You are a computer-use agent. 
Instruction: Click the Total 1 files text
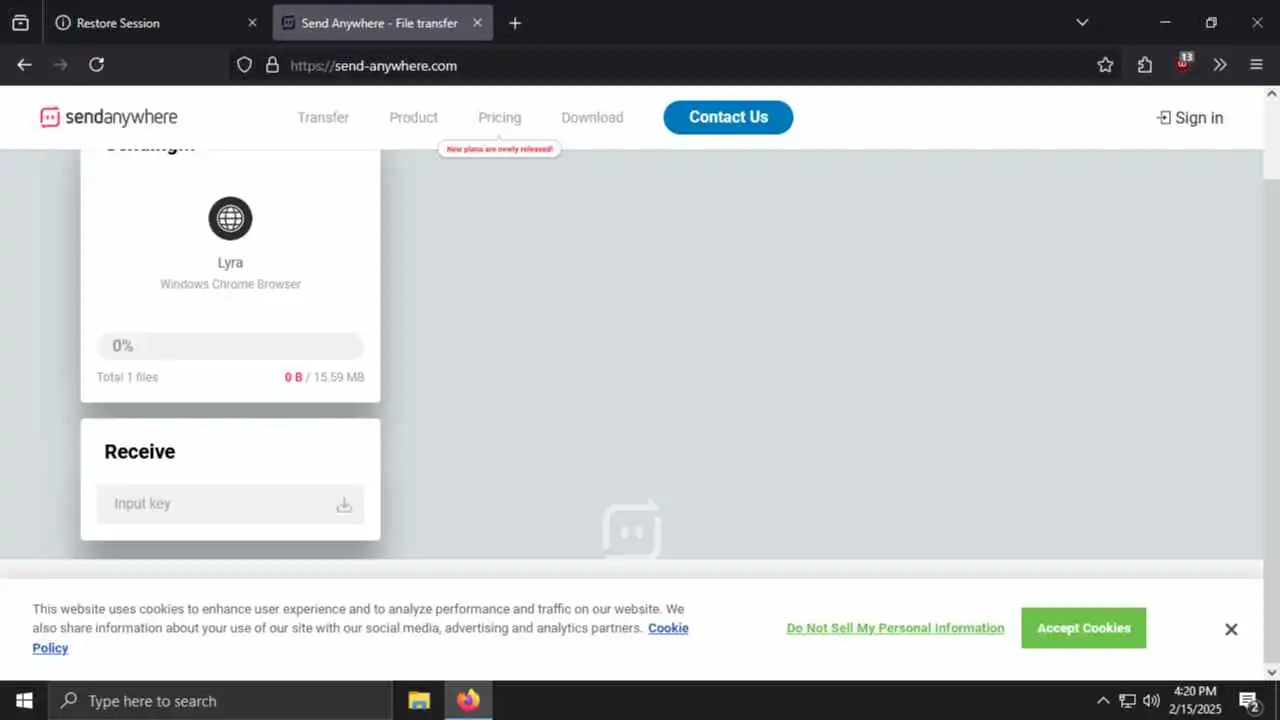pyautogui.click(x=127, y=377)
